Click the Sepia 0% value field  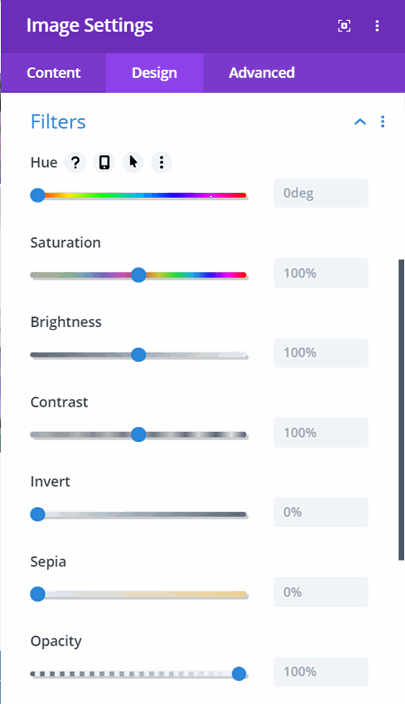click(321, 592)
